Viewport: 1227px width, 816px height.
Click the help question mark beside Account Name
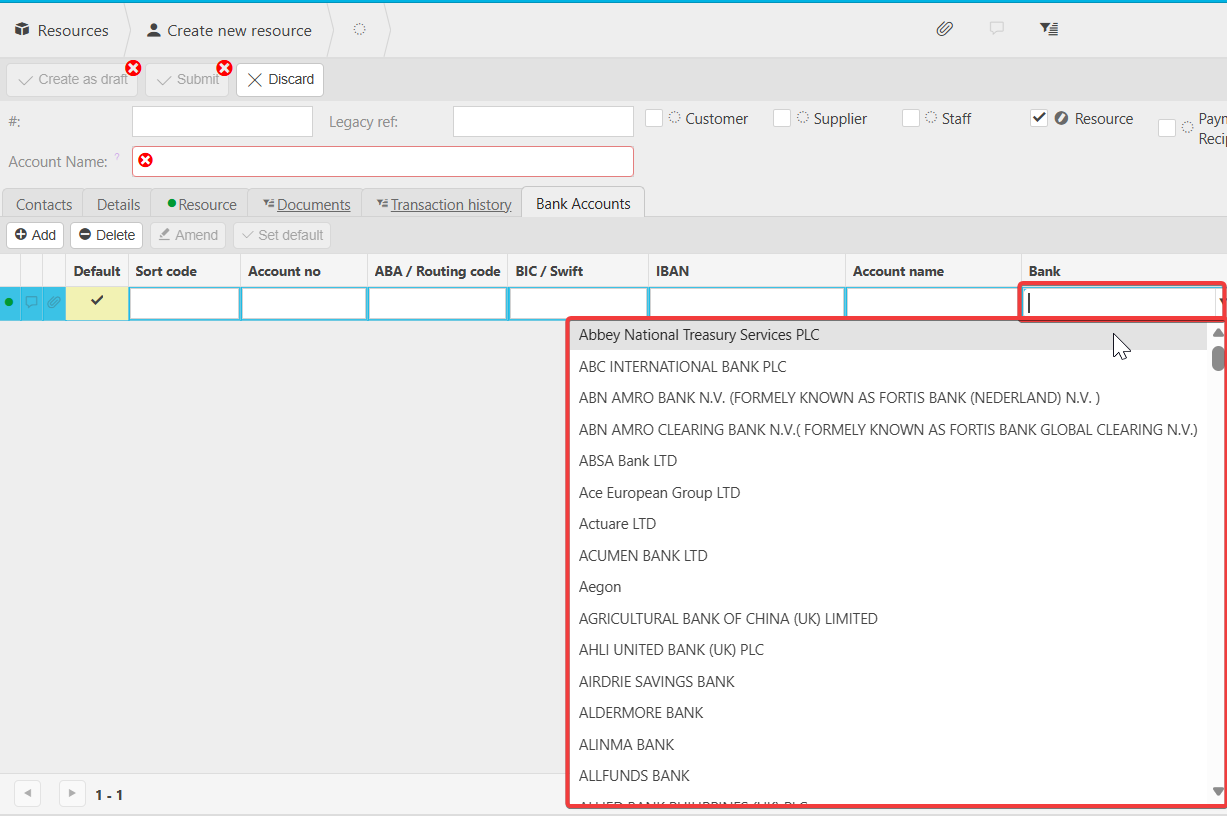point(117,157)
